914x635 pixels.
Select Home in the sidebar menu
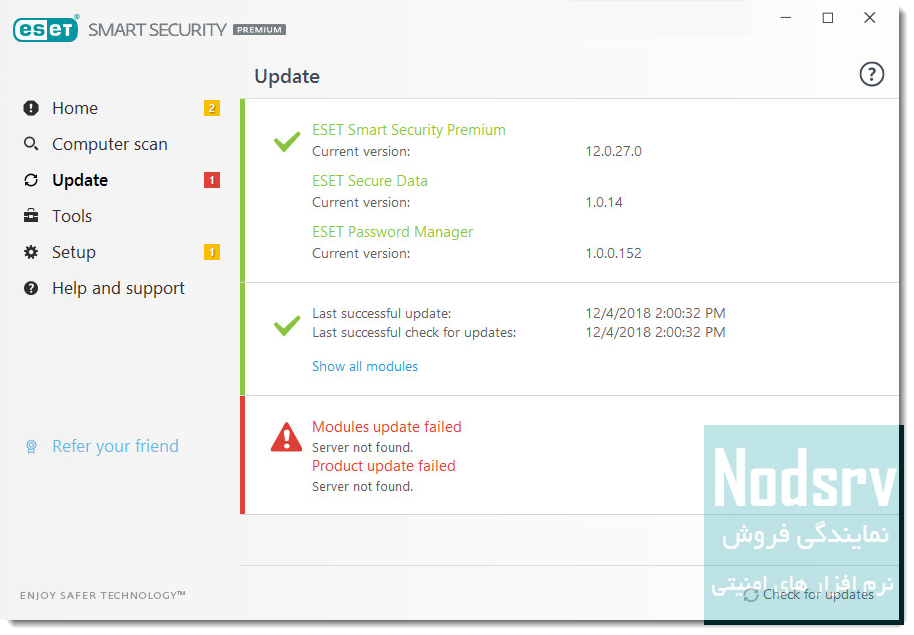(74, 108)
